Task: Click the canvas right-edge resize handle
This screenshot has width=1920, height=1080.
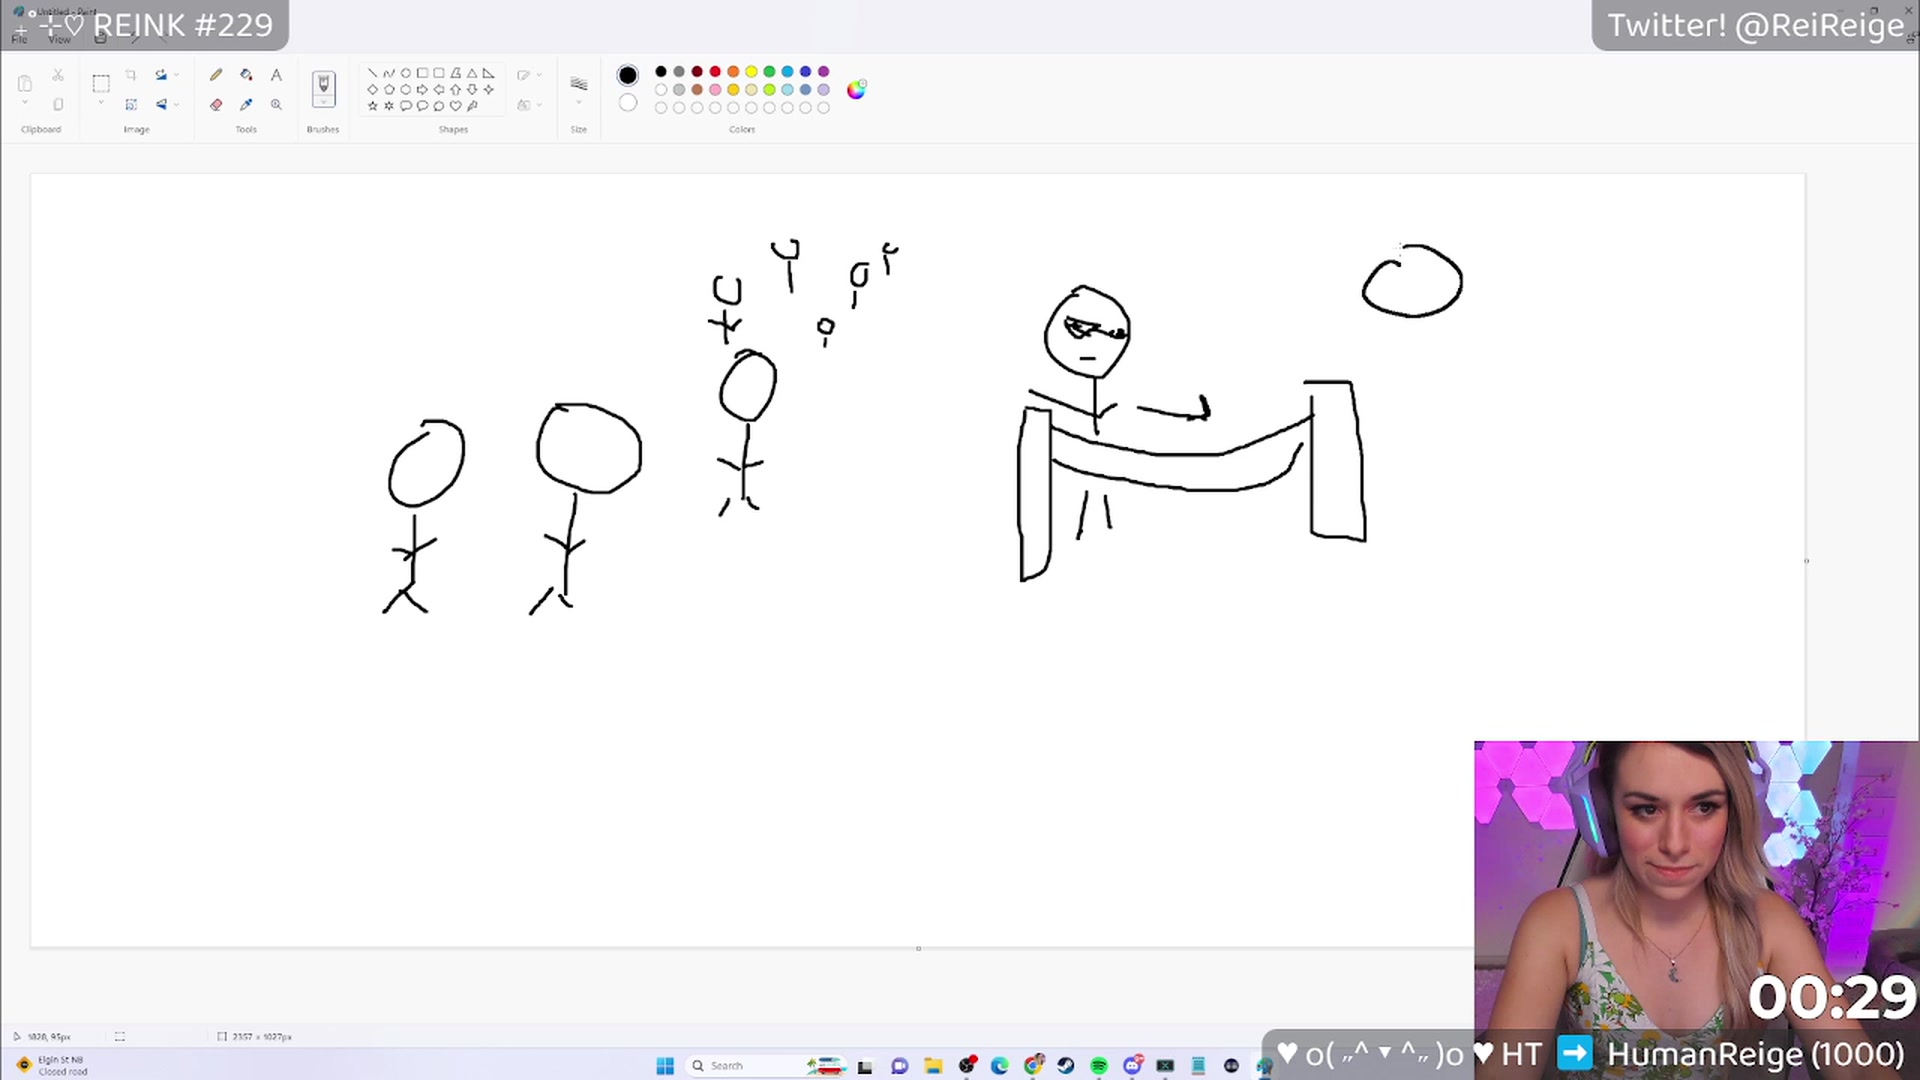Action: click(x=1806, y=560)
